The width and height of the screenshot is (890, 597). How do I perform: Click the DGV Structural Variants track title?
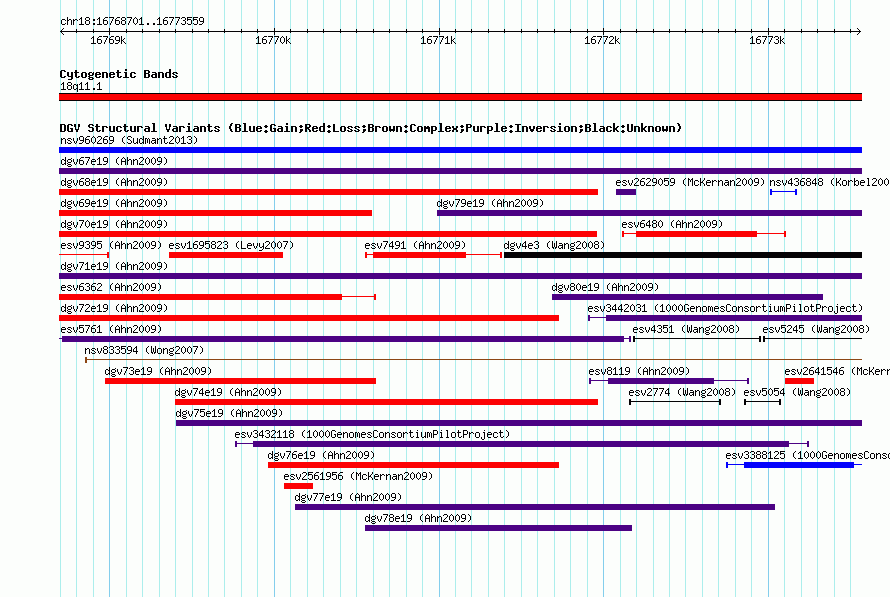tap(371, 128)
